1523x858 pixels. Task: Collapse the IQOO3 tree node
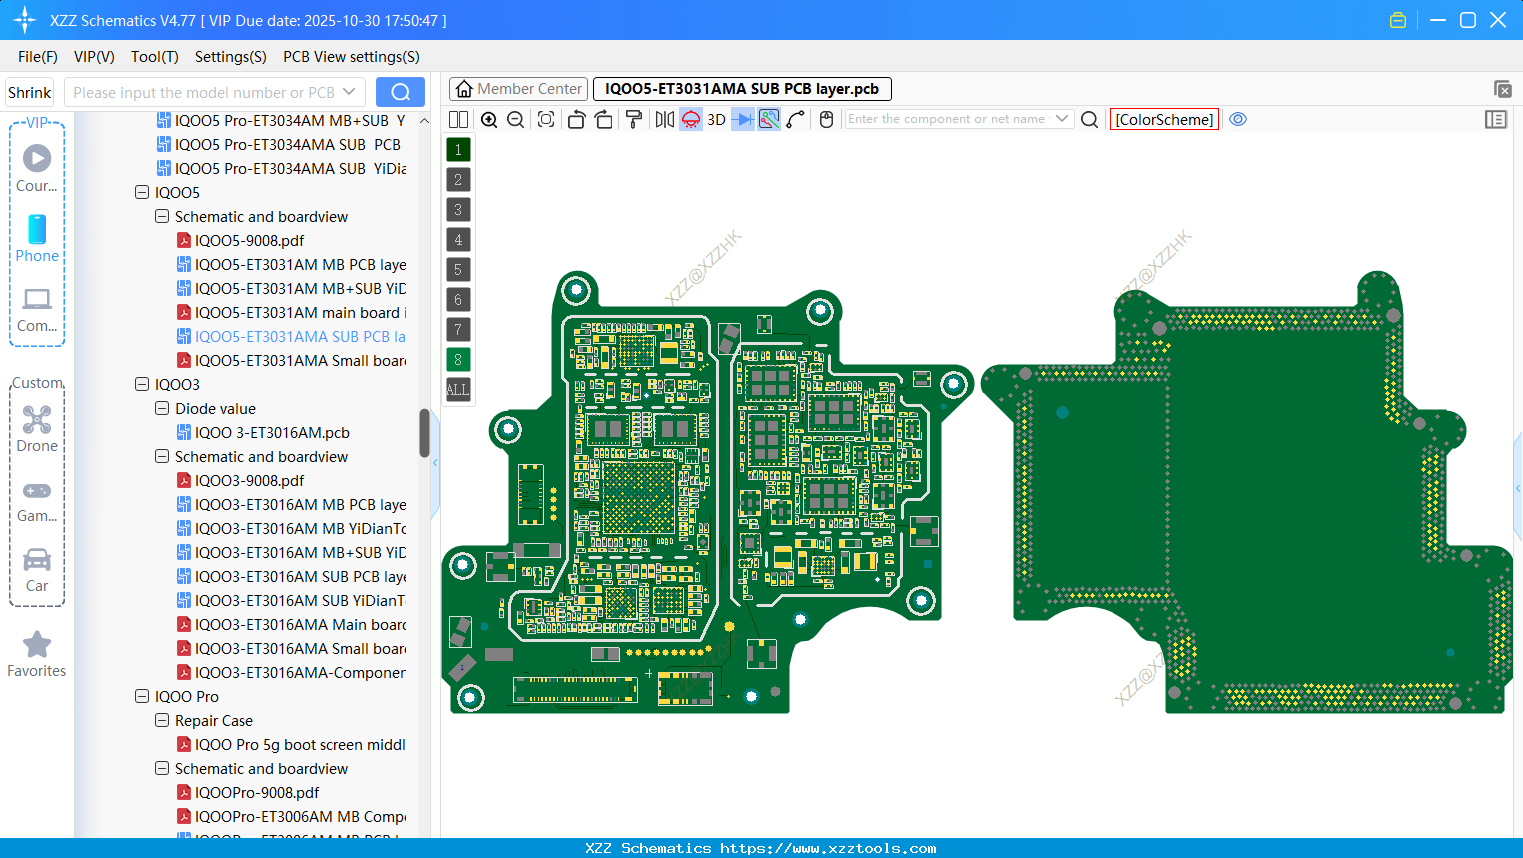(141, 384)
